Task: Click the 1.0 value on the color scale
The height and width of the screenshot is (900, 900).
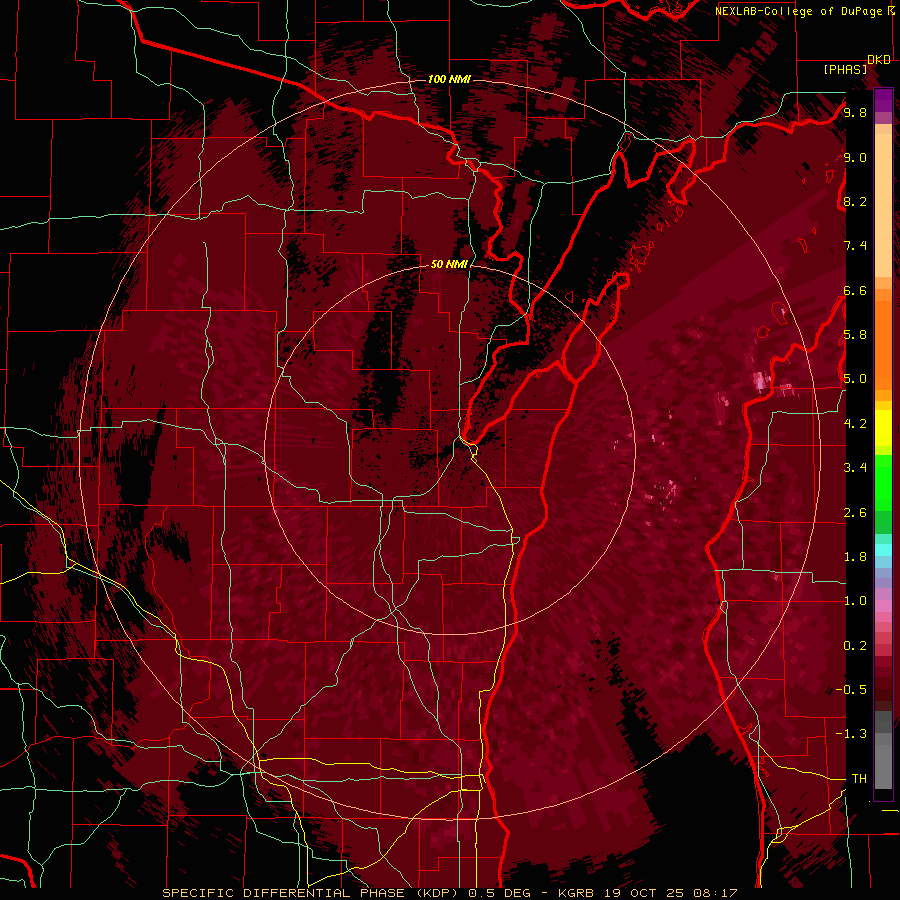Action: click(855, 601)
